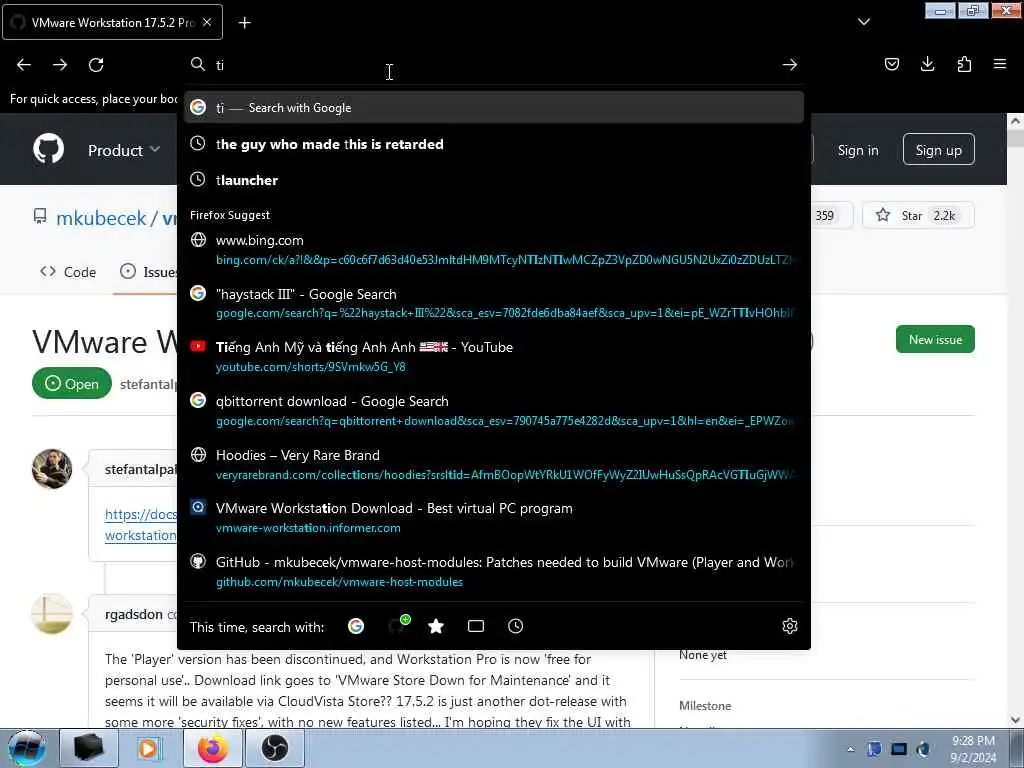Screen dimensions: 1024x768
Task: Open the rgadsdon username link
Action: pos(134,615)
